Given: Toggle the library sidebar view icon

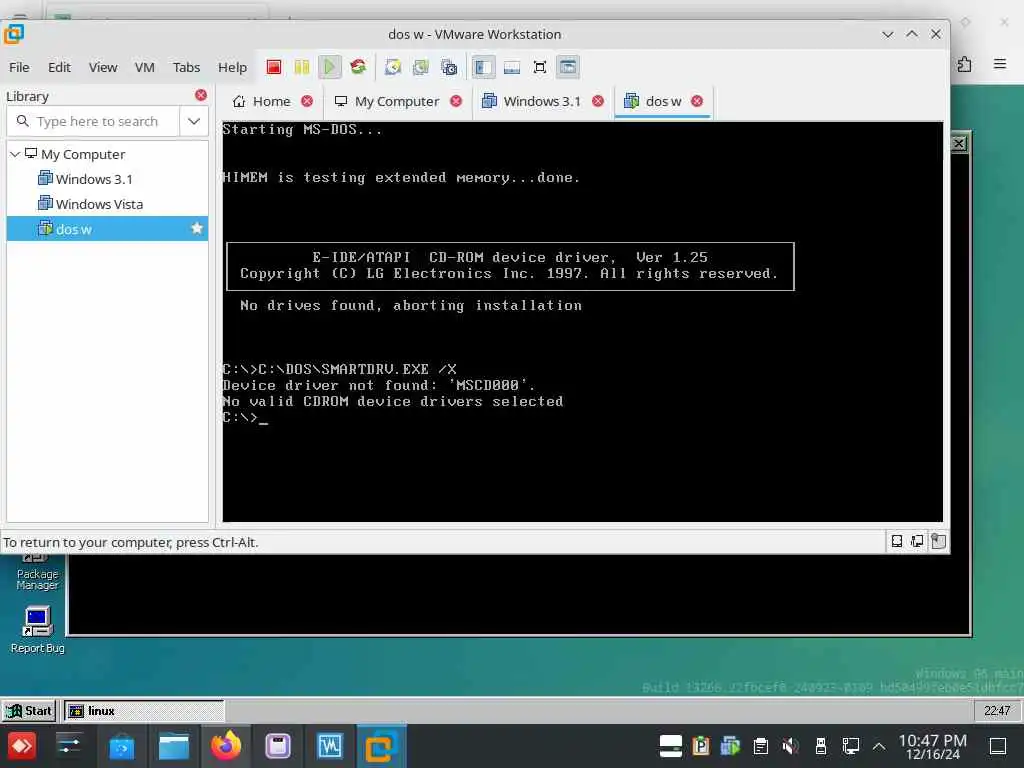Looking at the screenshot, I should pos(483,67).
